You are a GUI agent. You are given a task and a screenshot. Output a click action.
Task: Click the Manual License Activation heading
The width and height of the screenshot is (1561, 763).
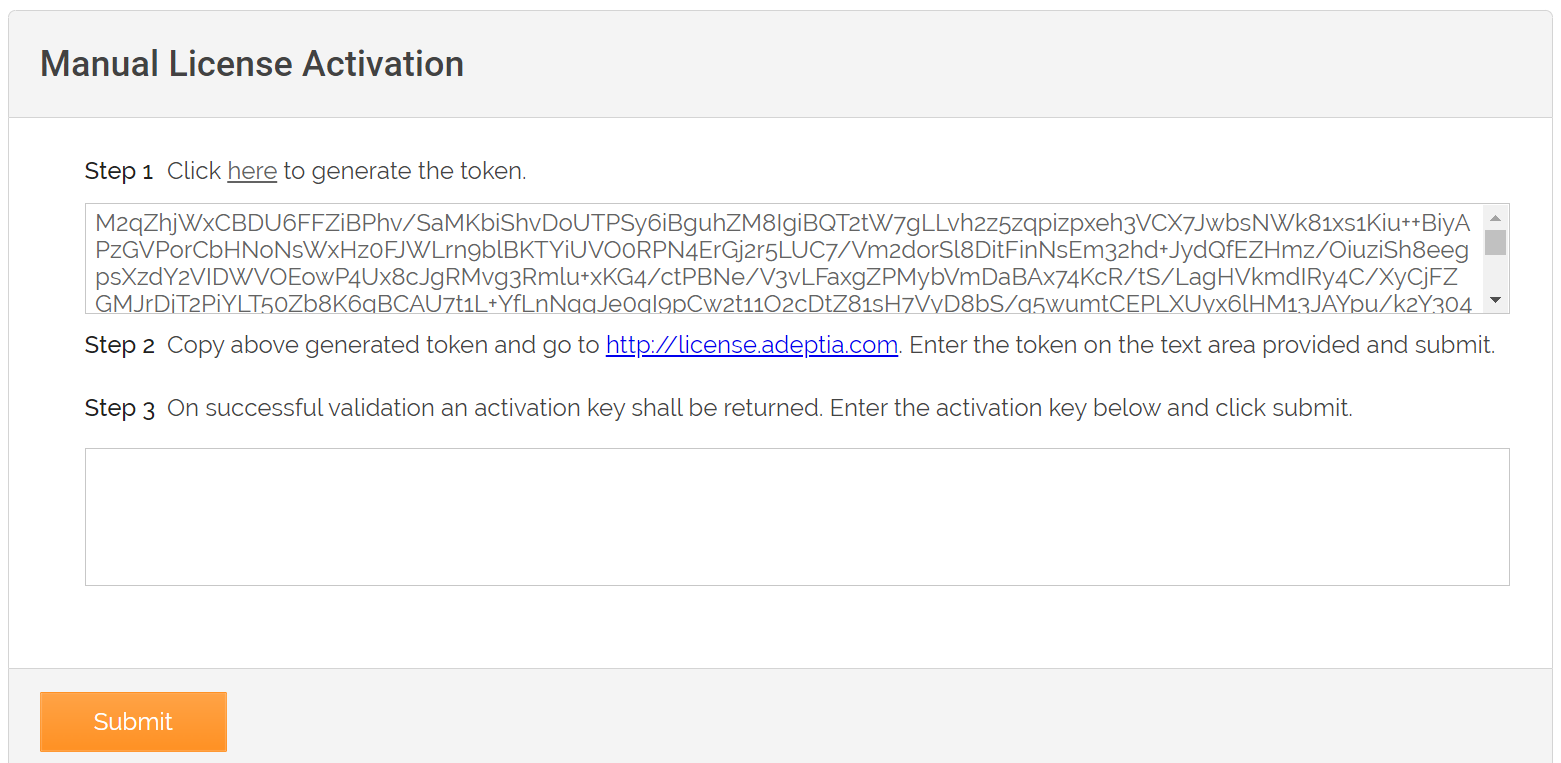[x=252, y=64]
